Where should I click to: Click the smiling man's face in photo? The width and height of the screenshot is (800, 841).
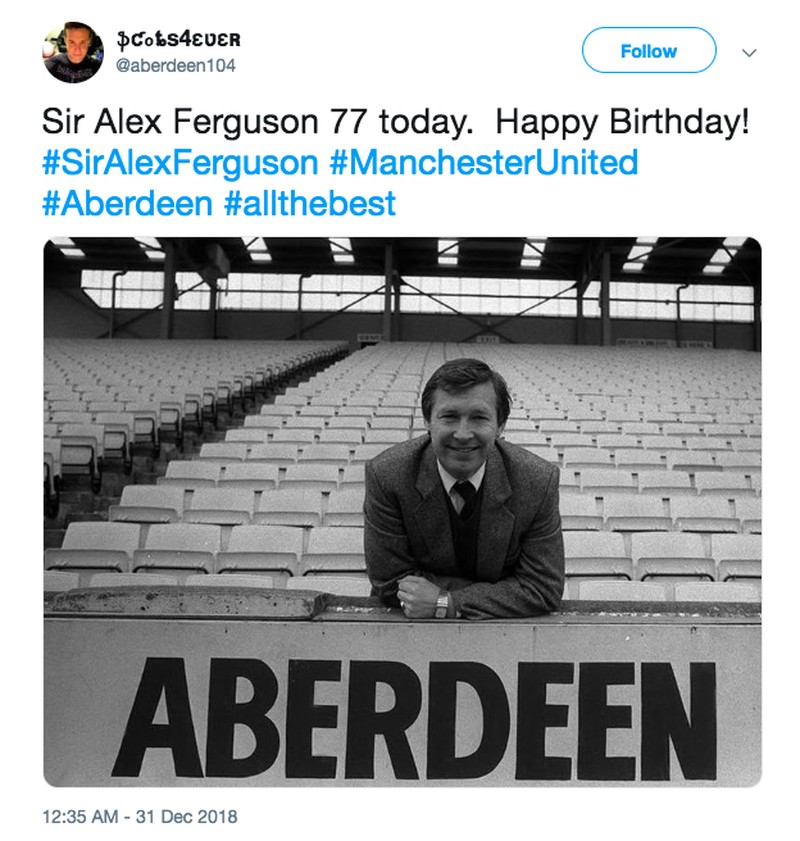coord(457,412)
